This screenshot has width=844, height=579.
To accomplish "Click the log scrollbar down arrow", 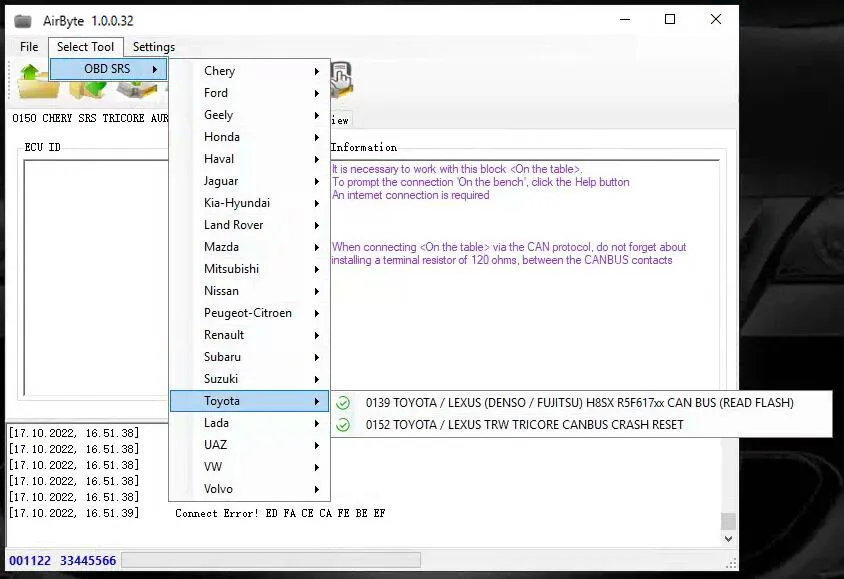I will pyautogui.click(x=728, y=538).
